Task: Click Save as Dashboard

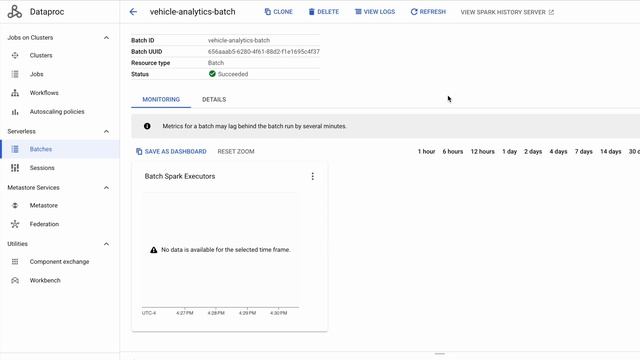Action: point(171,151)
